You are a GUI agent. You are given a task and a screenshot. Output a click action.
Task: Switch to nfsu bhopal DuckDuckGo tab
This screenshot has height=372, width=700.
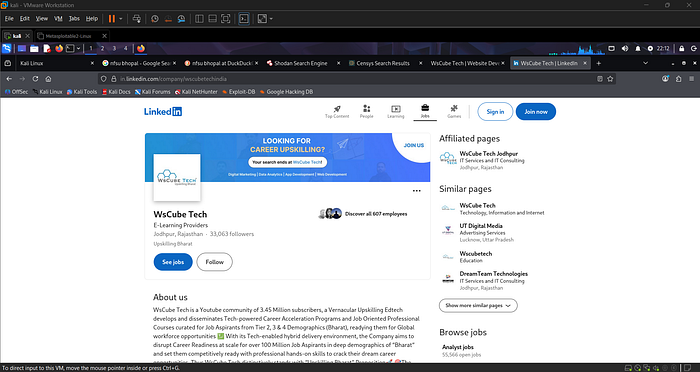point(221,63)
